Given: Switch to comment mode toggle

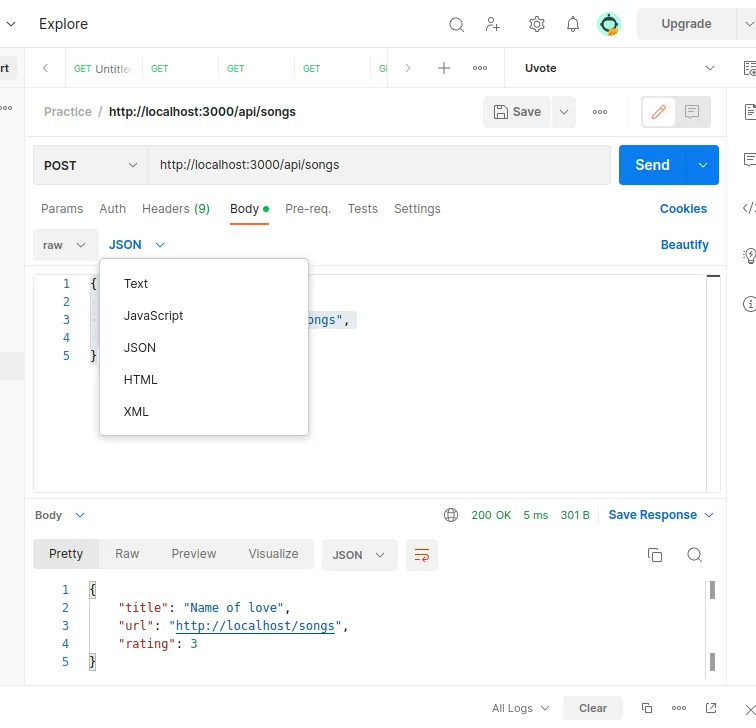Looking at the screenshot, I should tap(692, 112).
